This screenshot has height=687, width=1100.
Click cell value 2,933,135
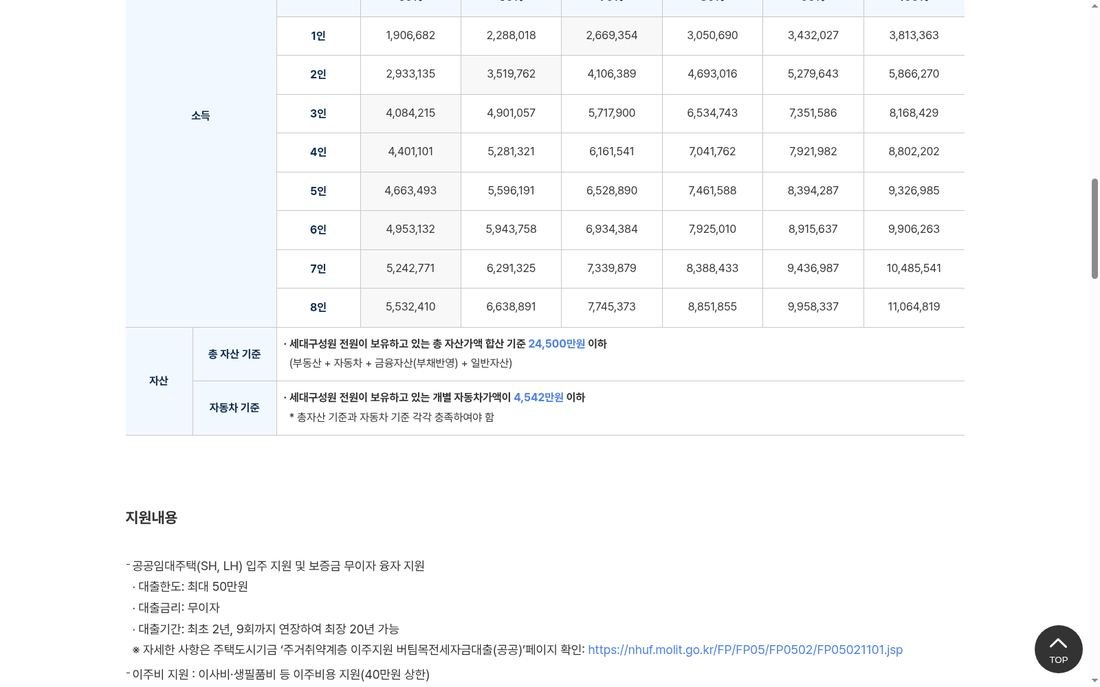coord(410,74)
